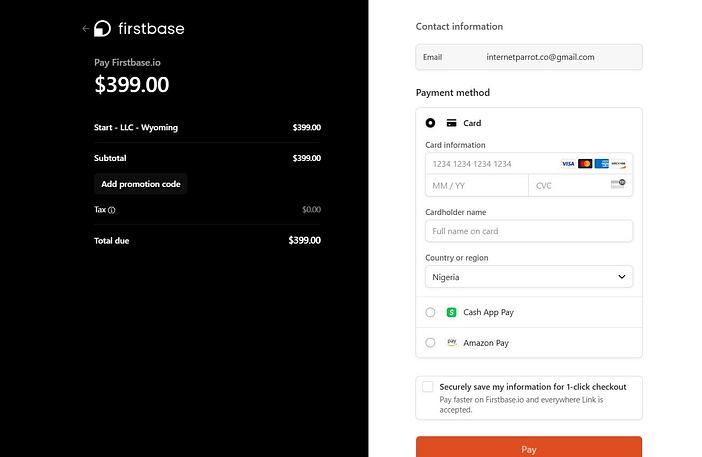This screenshot has width=702, height=457.
Task: Click the Card information label
Action: 455,145
